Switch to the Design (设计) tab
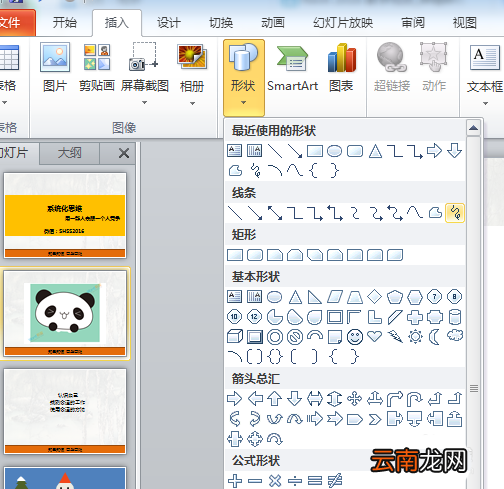Screen dimensions: 504x489 tap(169, 23)
